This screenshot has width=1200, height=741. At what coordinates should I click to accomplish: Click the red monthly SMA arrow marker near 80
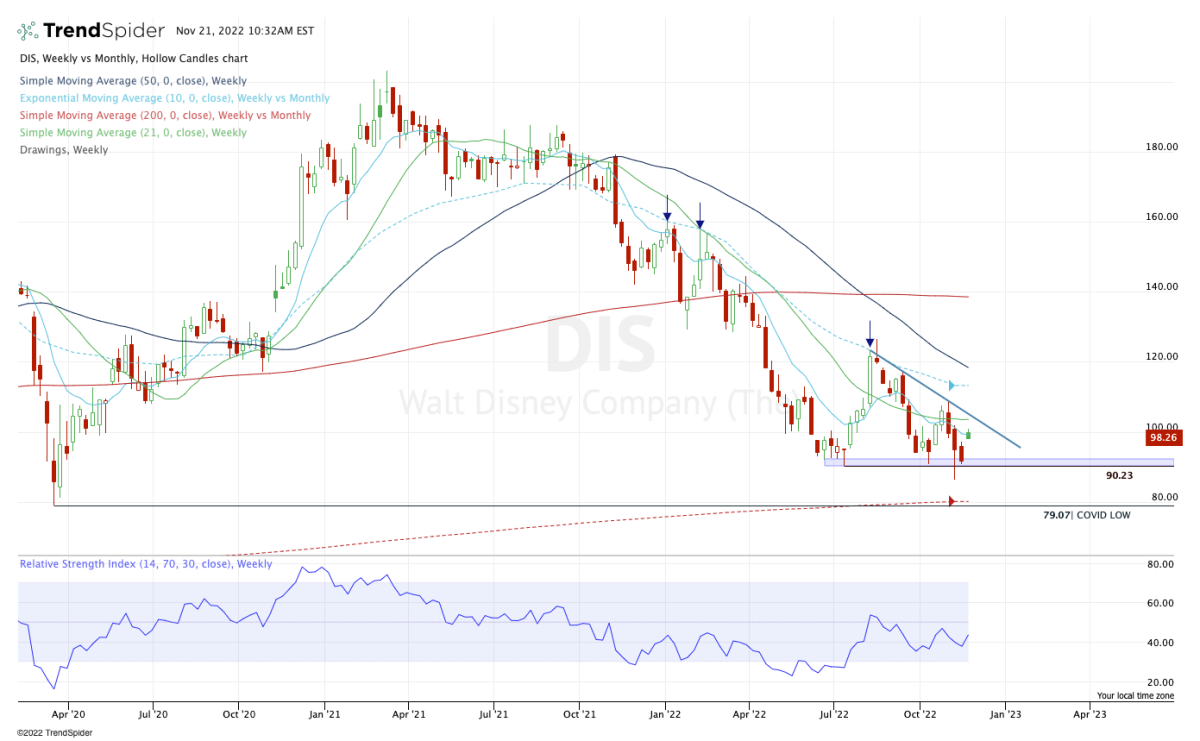953,501
